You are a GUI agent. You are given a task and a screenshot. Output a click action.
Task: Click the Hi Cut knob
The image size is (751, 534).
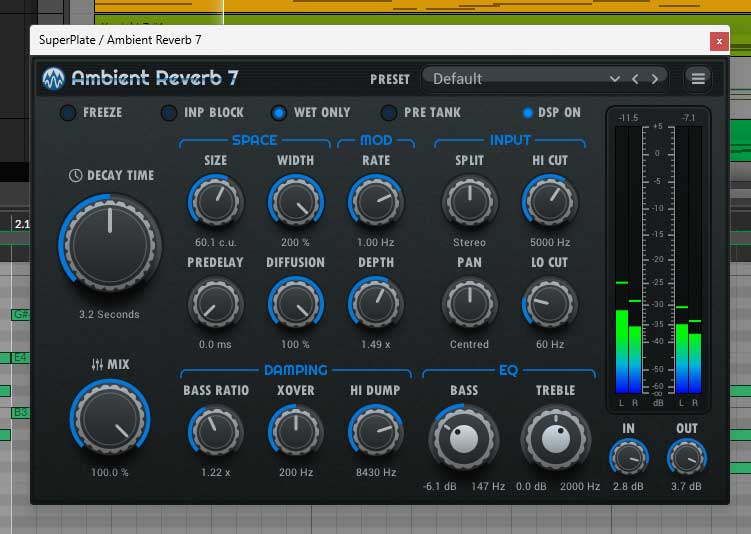click(x=549, y=201)
